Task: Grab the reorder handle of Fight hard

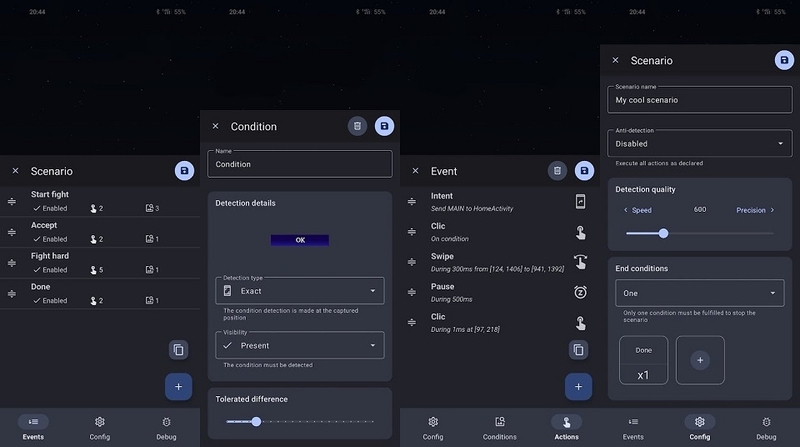Action: pyautogui.click(x=12, y=263)
